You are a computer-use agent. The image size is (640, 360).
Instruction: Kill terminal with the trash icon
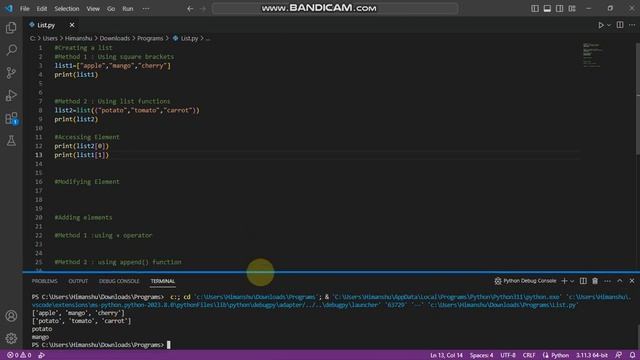(595, 281)
